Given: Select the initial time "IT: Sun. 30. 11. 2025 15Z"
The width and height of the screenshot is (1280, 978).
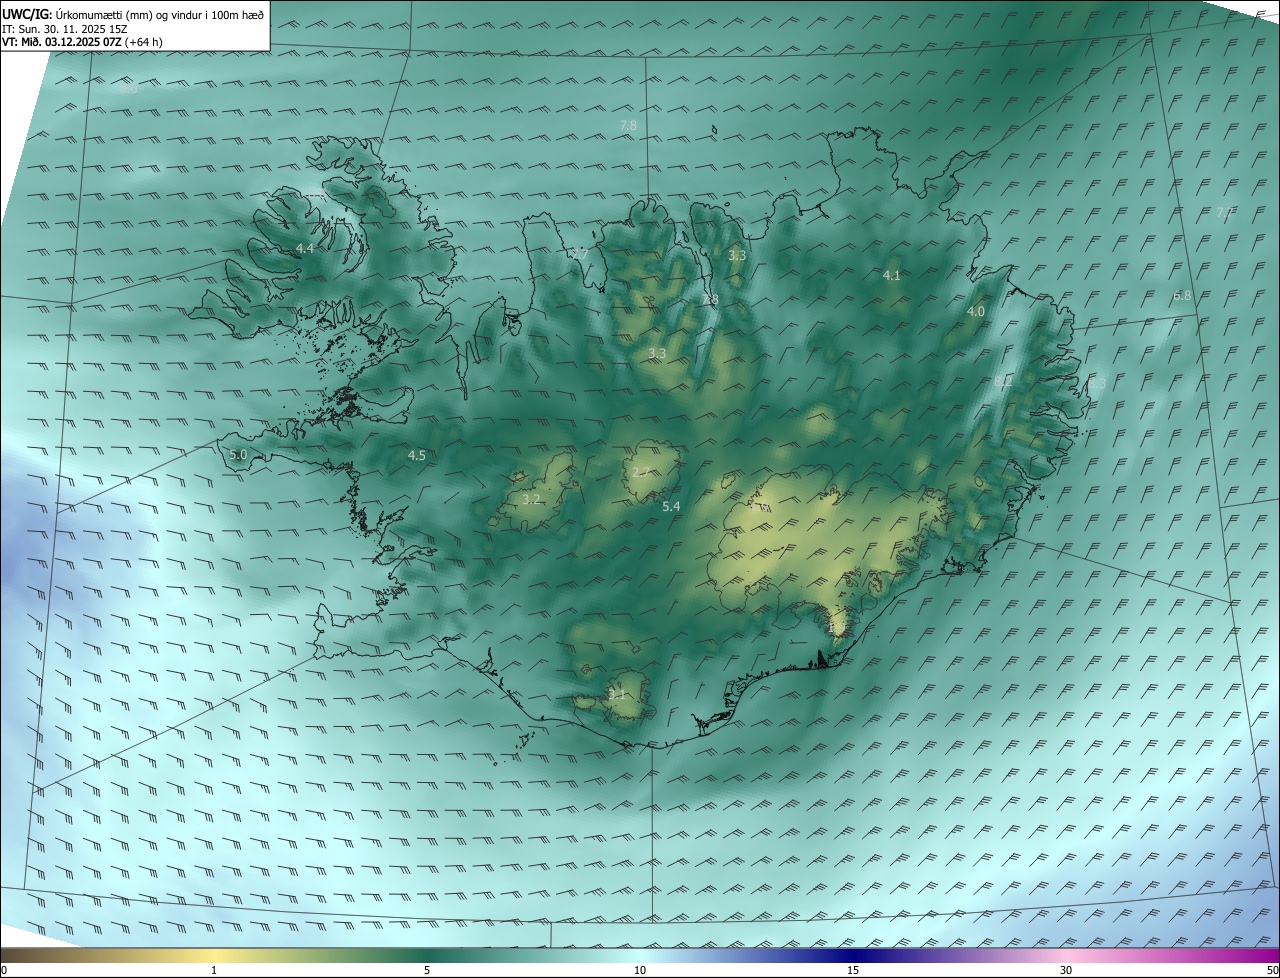Looking at the screenshot, I should pos(65,29).
